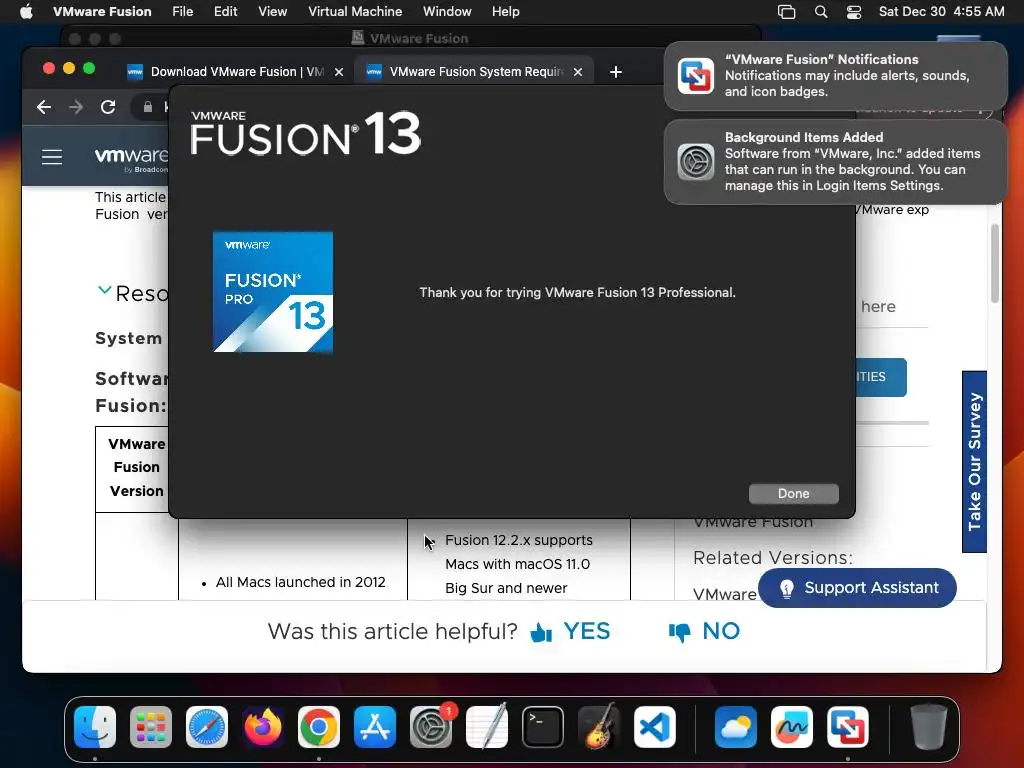Open the VMware Fusion app menu
Screen dimensions: 1024x768
(x=102, y=12)
